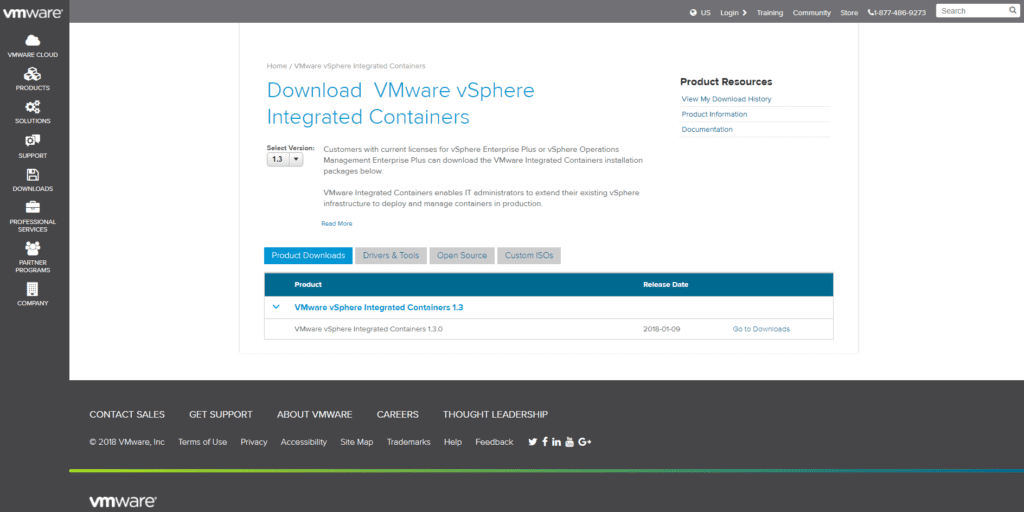Open VMware LinkedIn page icon
The width and height of the screenshot is (1024, 512).
point(556,442)
